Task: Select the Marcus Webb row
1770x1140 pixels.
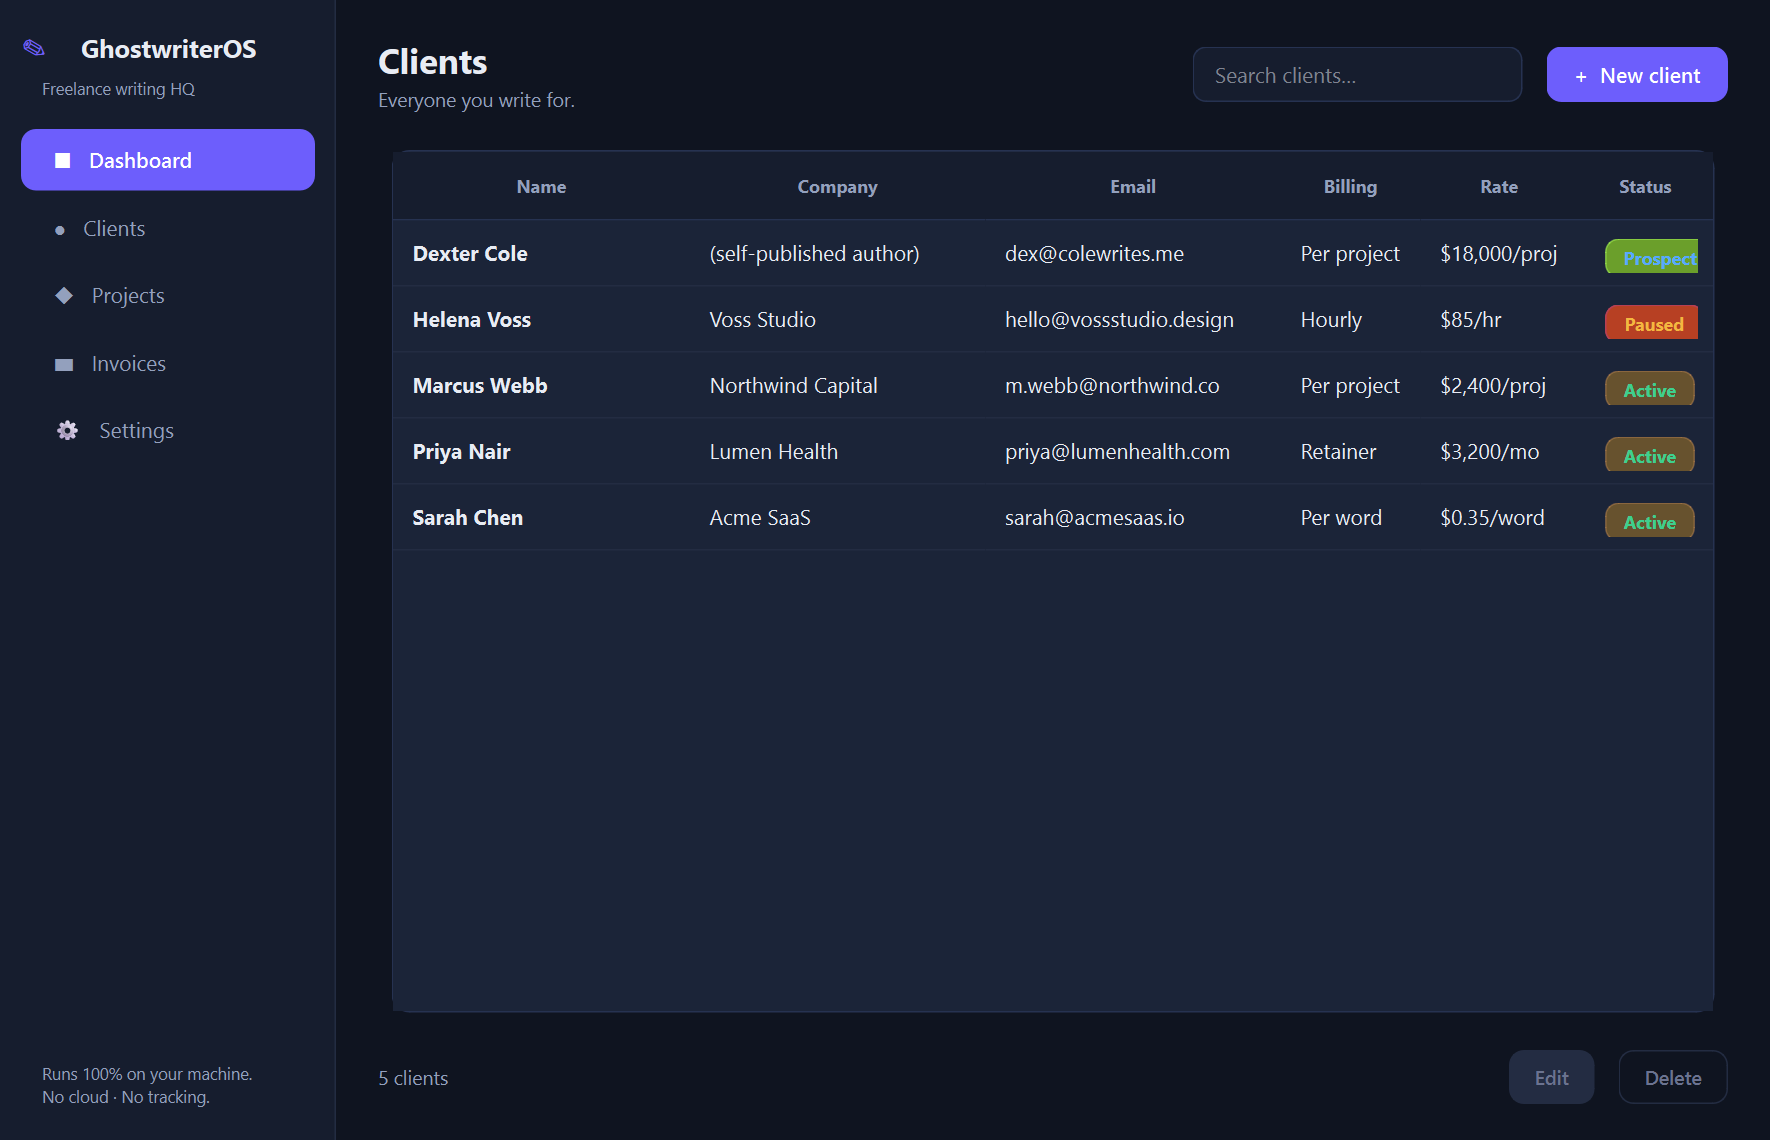Action: click(x=1053, y=385)
